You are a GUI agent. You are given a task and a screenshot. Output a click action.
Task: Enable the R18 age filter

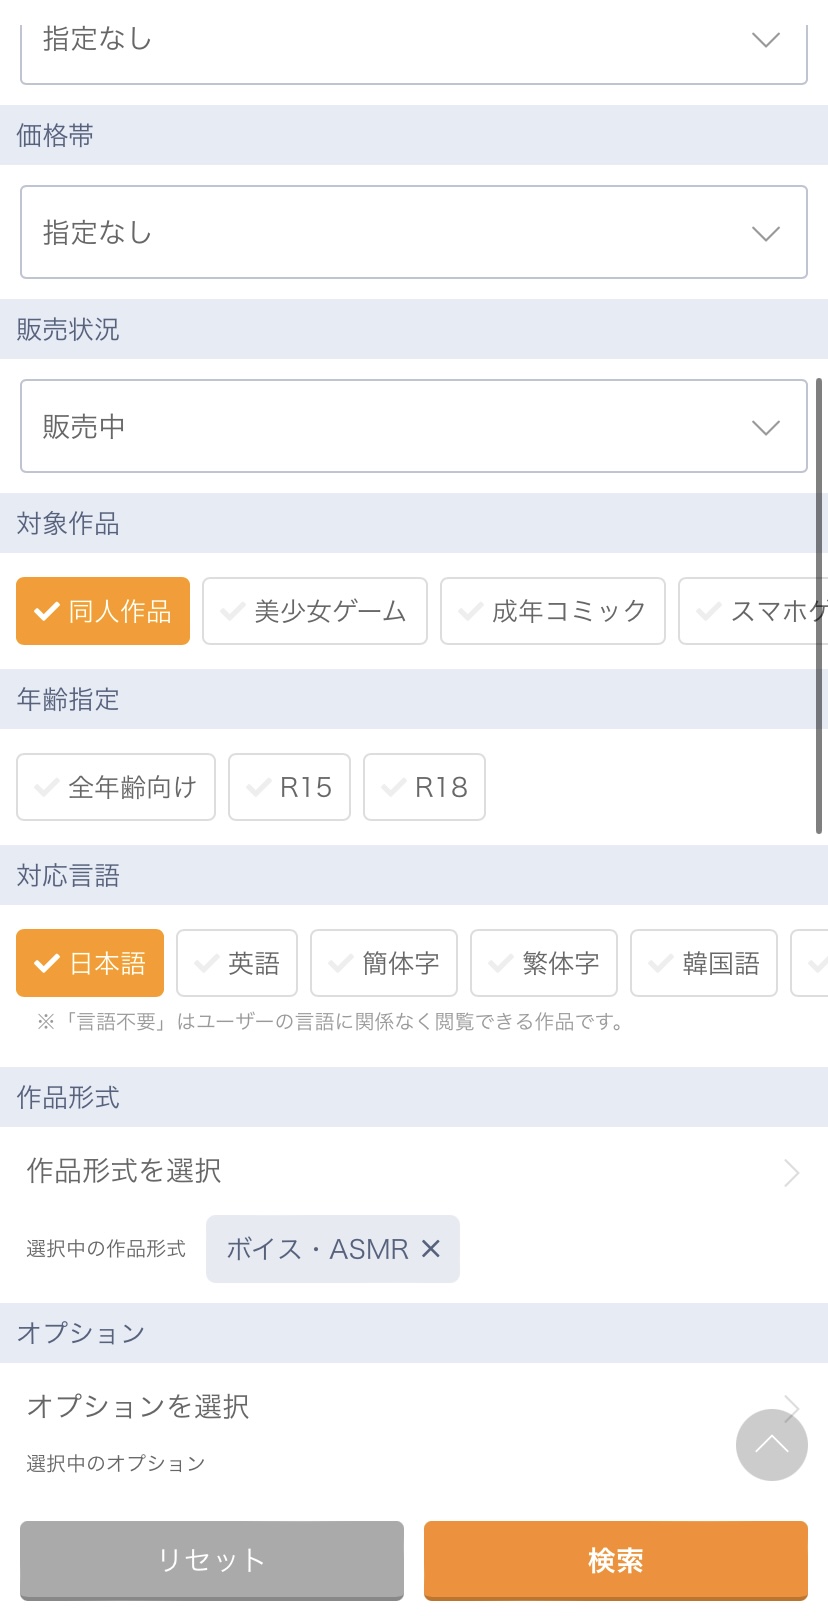(x=424, y=787)
